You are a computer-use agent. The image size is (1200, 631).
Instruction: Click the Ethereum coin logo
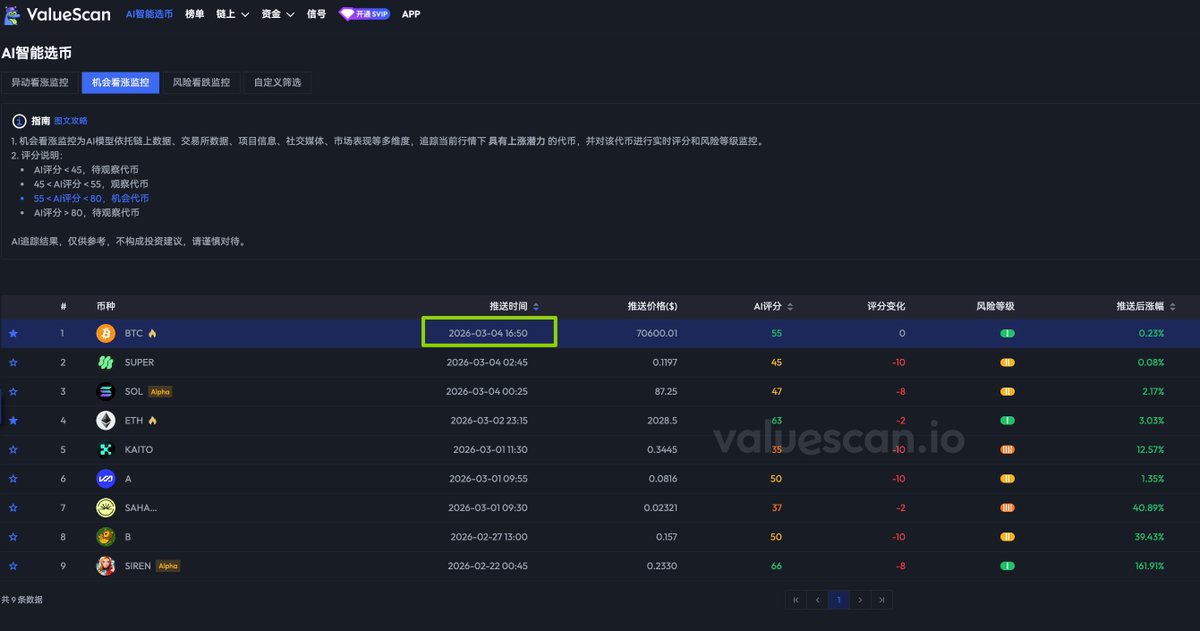point(106,421)
